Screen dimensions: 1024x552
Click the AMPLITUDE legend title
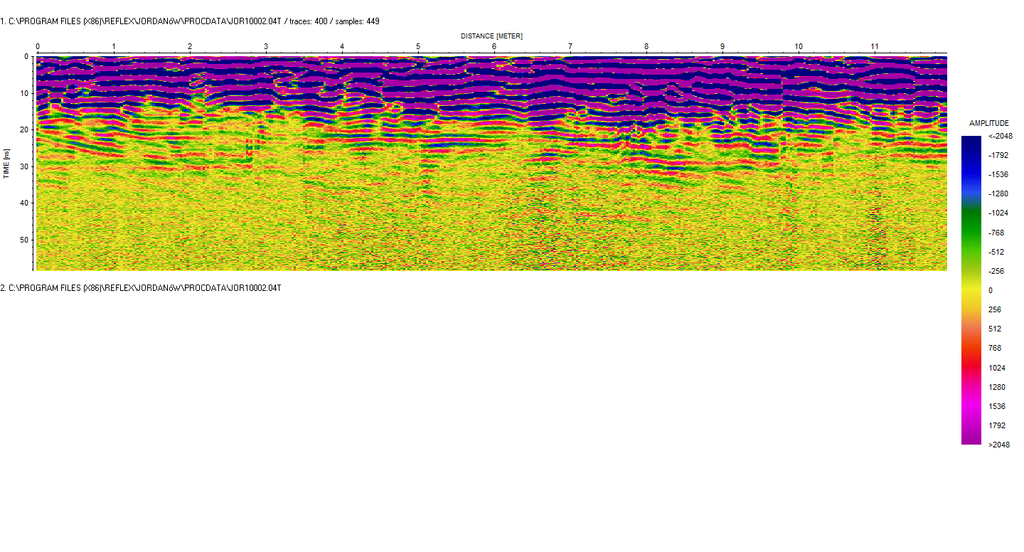(989, 123)
